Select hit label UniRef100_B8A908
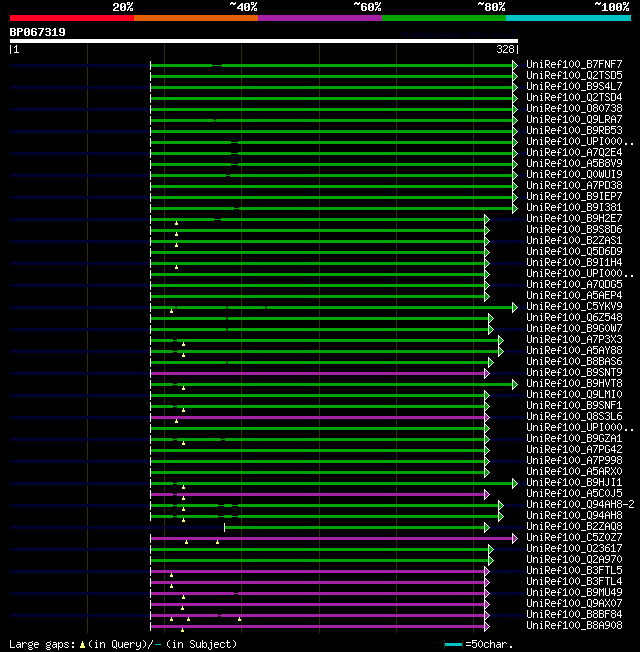 tap(574, 626)
